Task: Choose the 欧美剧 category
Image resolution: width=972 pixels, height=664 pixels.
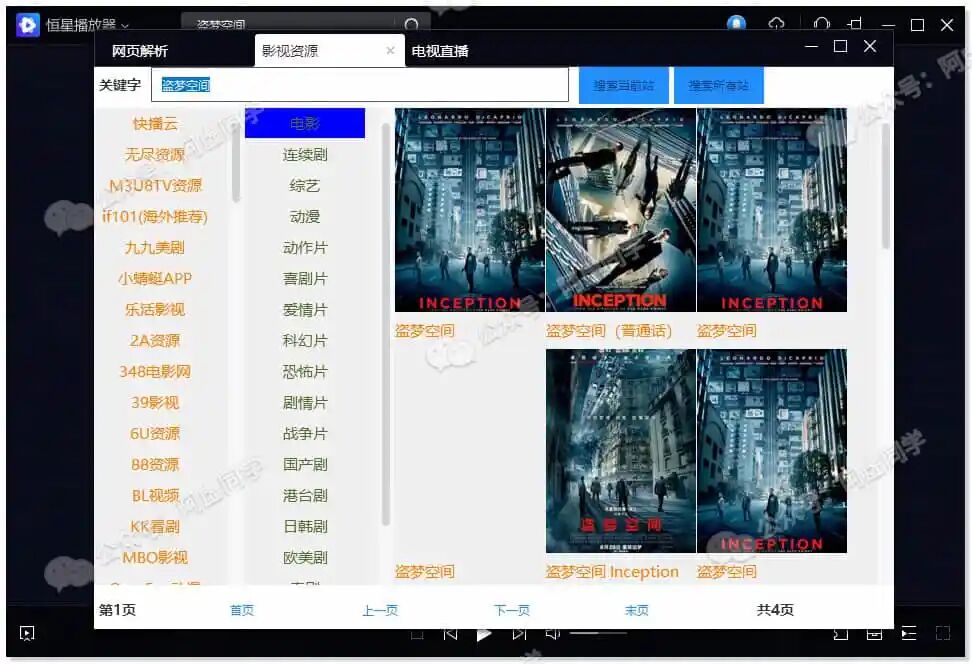Action: 305,557
